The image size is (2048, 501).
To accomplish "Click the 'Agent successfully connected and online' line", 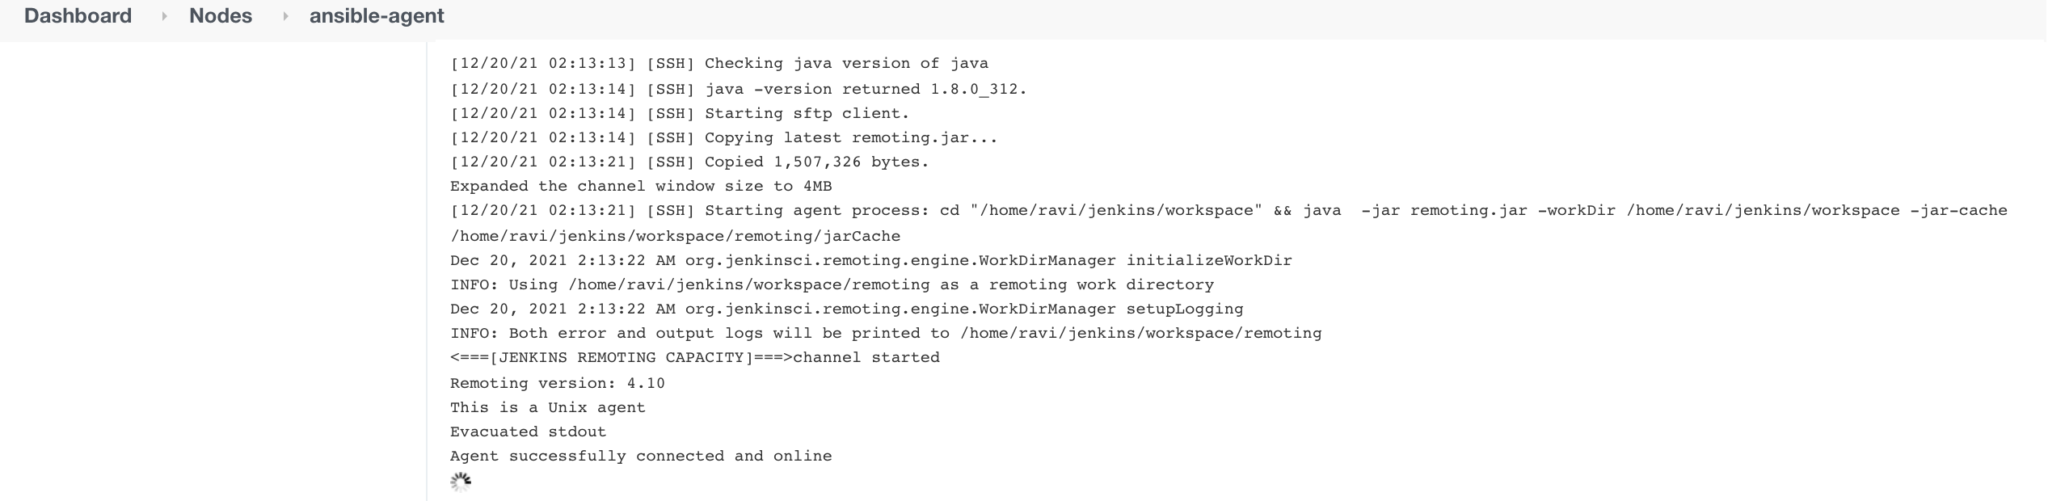I will tap(641, 456).
